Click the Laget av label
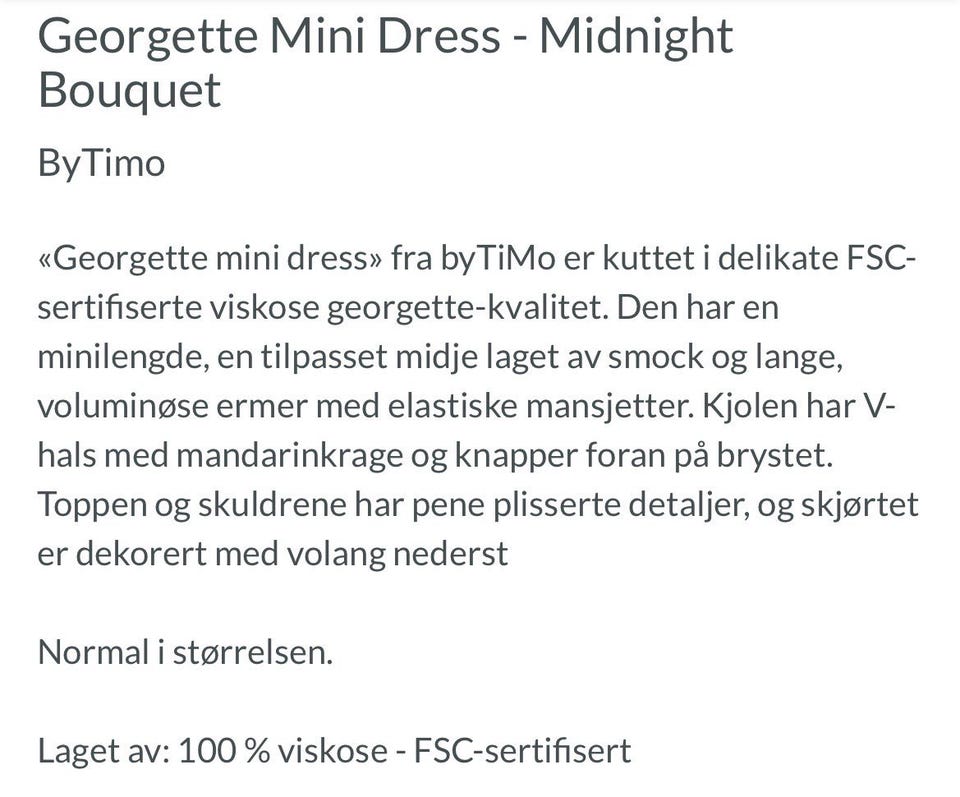Viewport: 960px width, 797px height. [103, 751]
